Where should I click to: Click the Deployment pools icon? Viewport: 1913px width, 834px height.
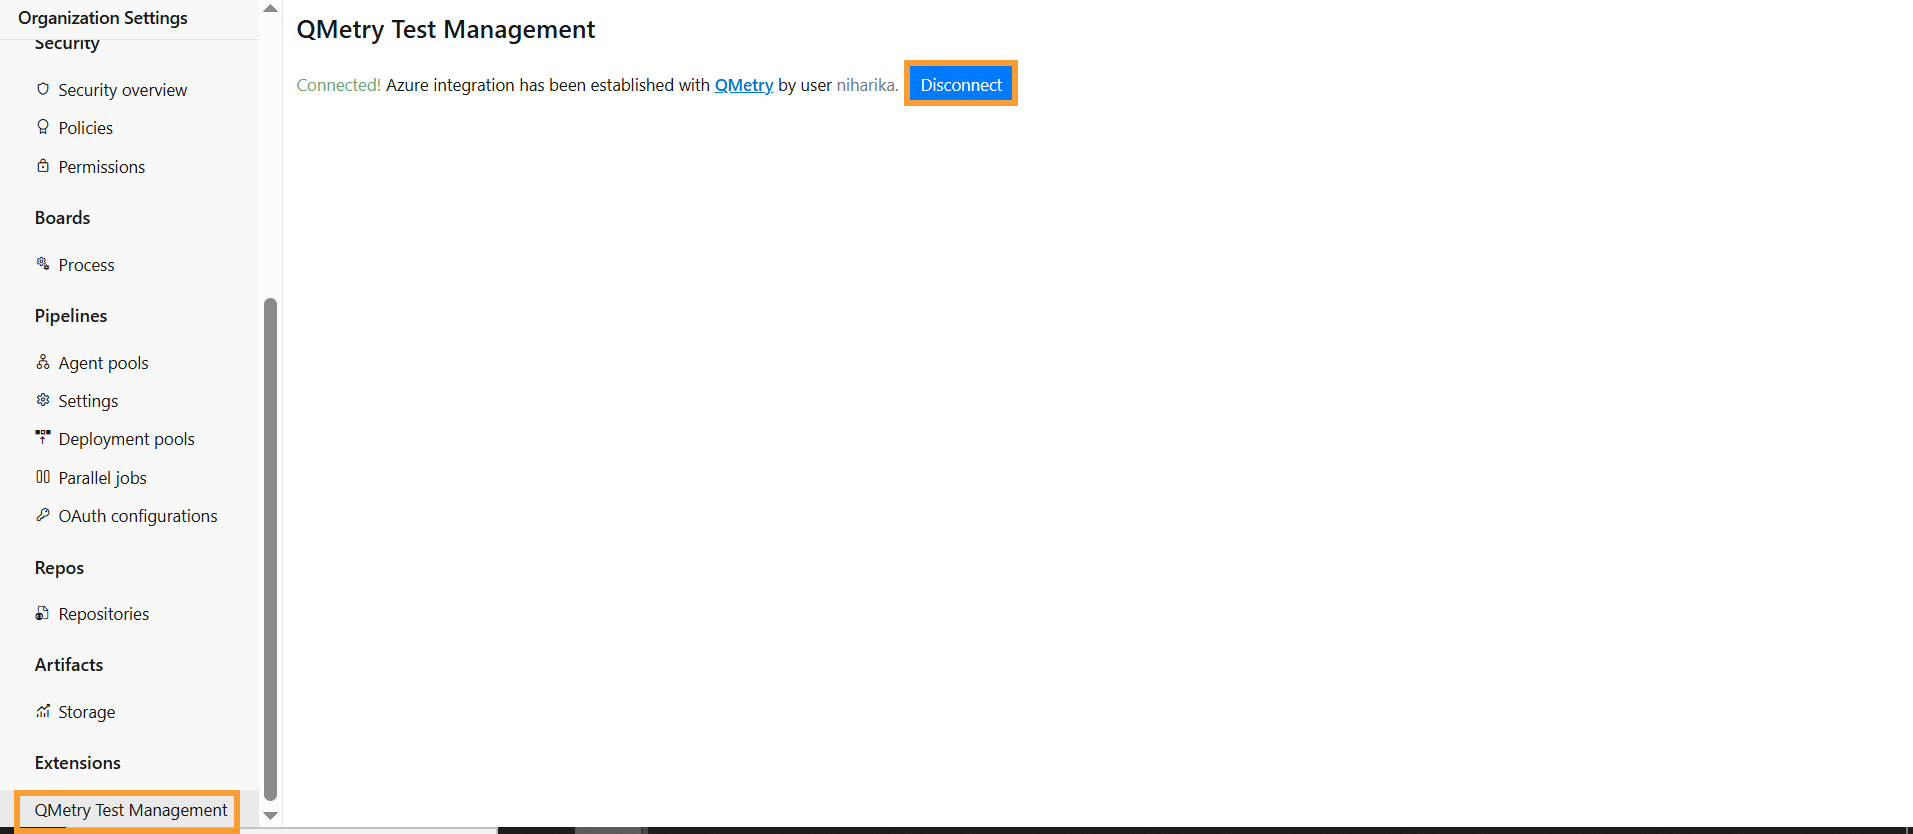(x=43, y=437)
